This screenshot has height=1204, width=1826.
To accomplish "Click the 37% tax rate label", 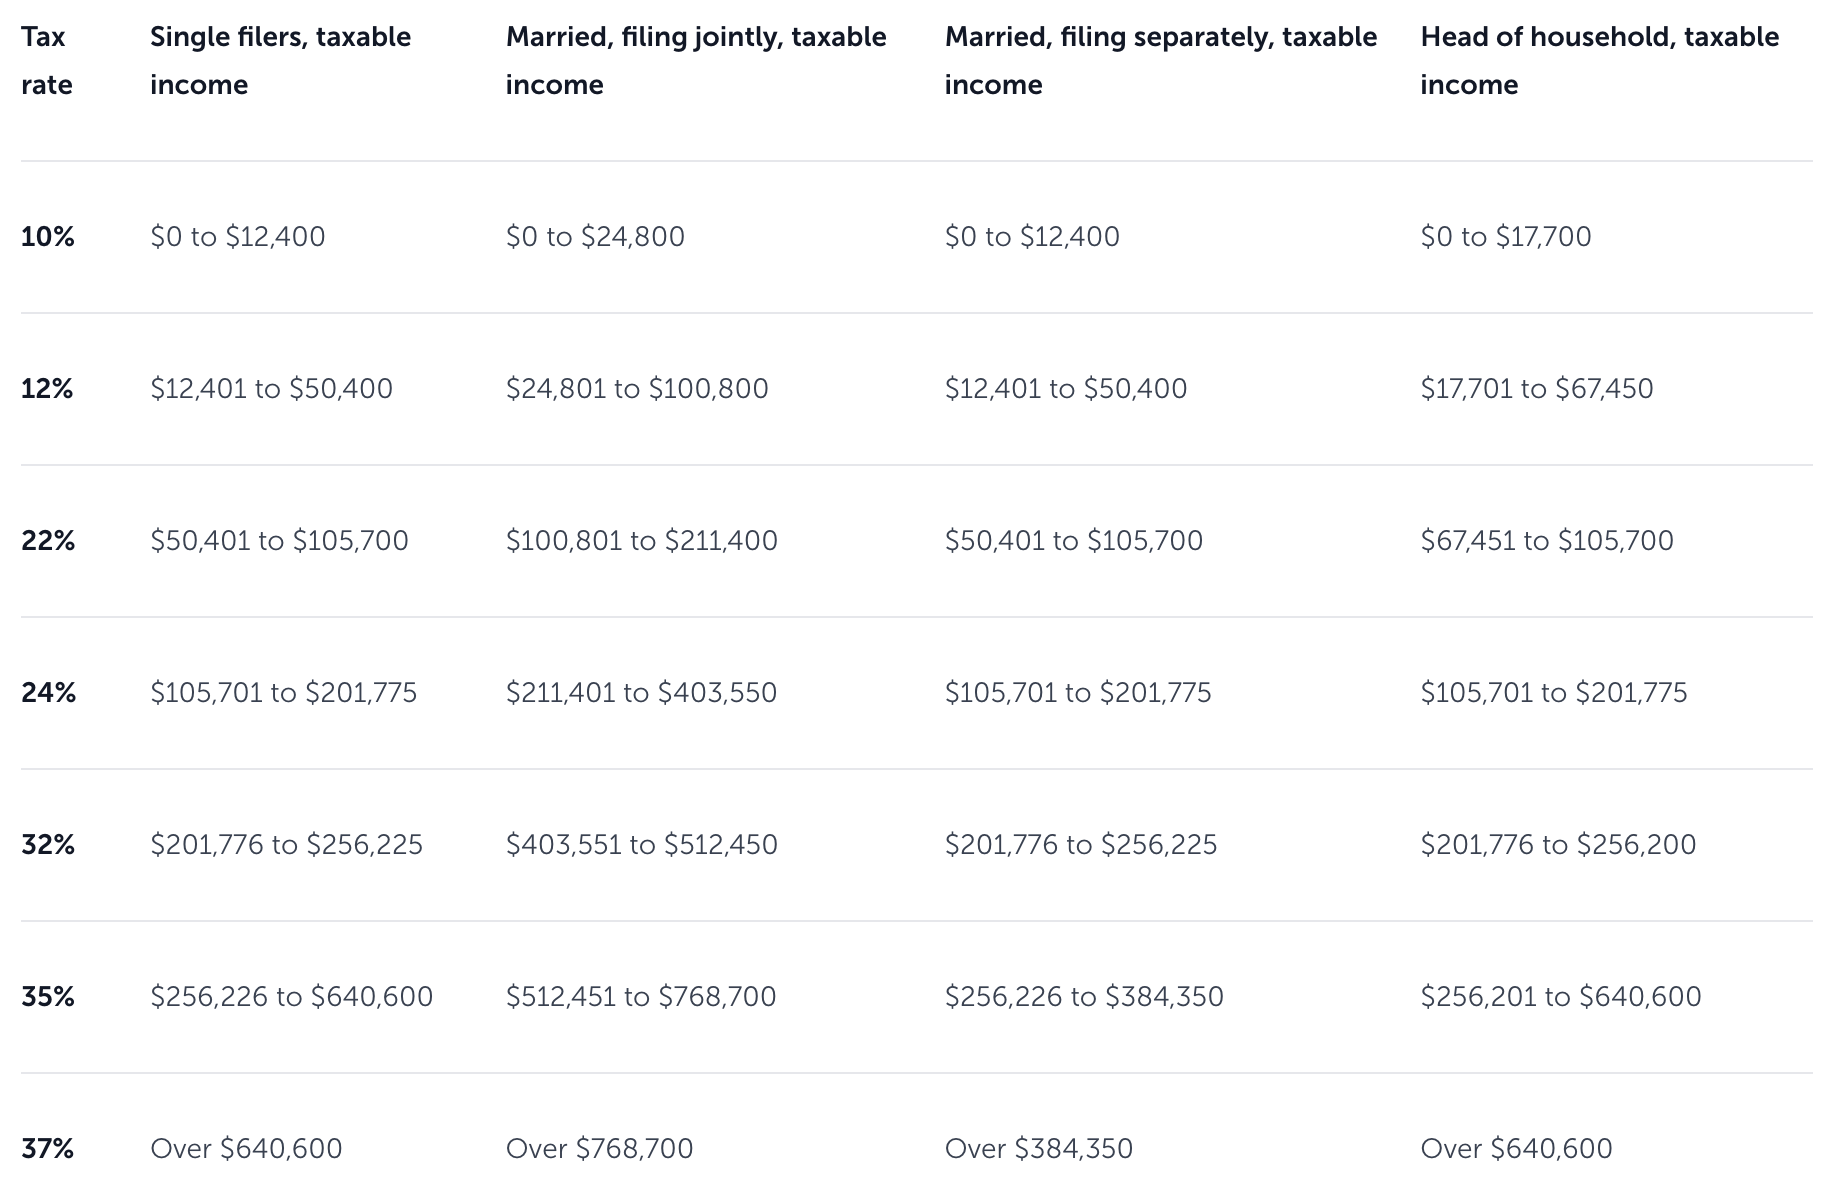I will coord(48,1149).
